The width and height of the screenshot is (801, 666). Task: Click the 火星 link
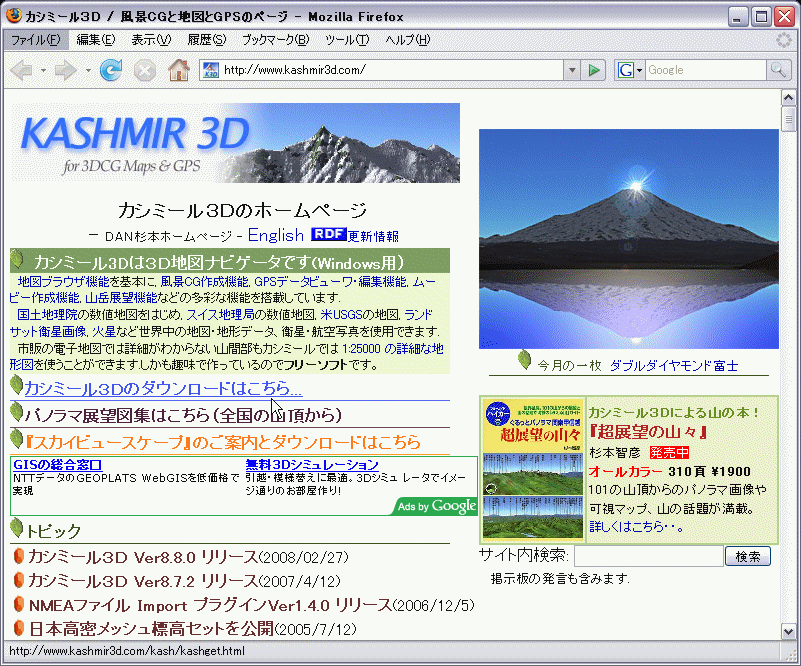pyautogui.click(x=104, y=331)
